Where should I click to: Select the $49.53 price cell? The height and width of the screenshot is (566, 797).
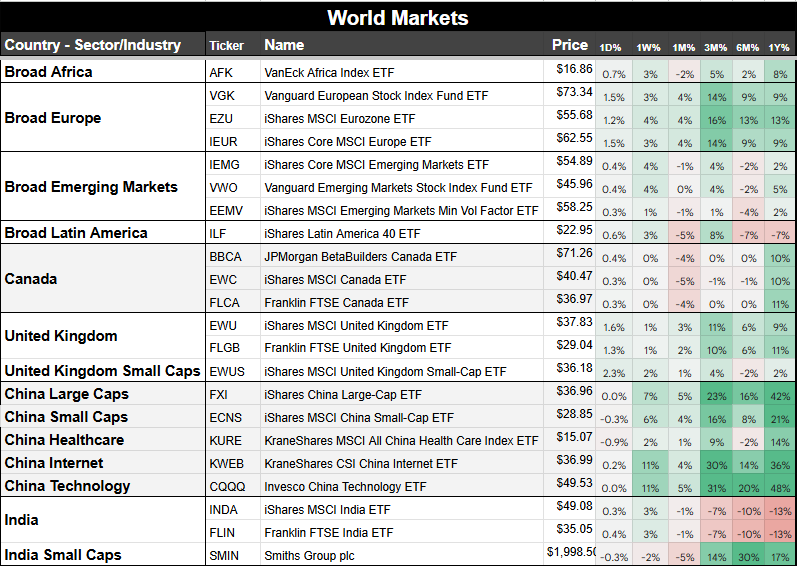click(x=569, y=485)
